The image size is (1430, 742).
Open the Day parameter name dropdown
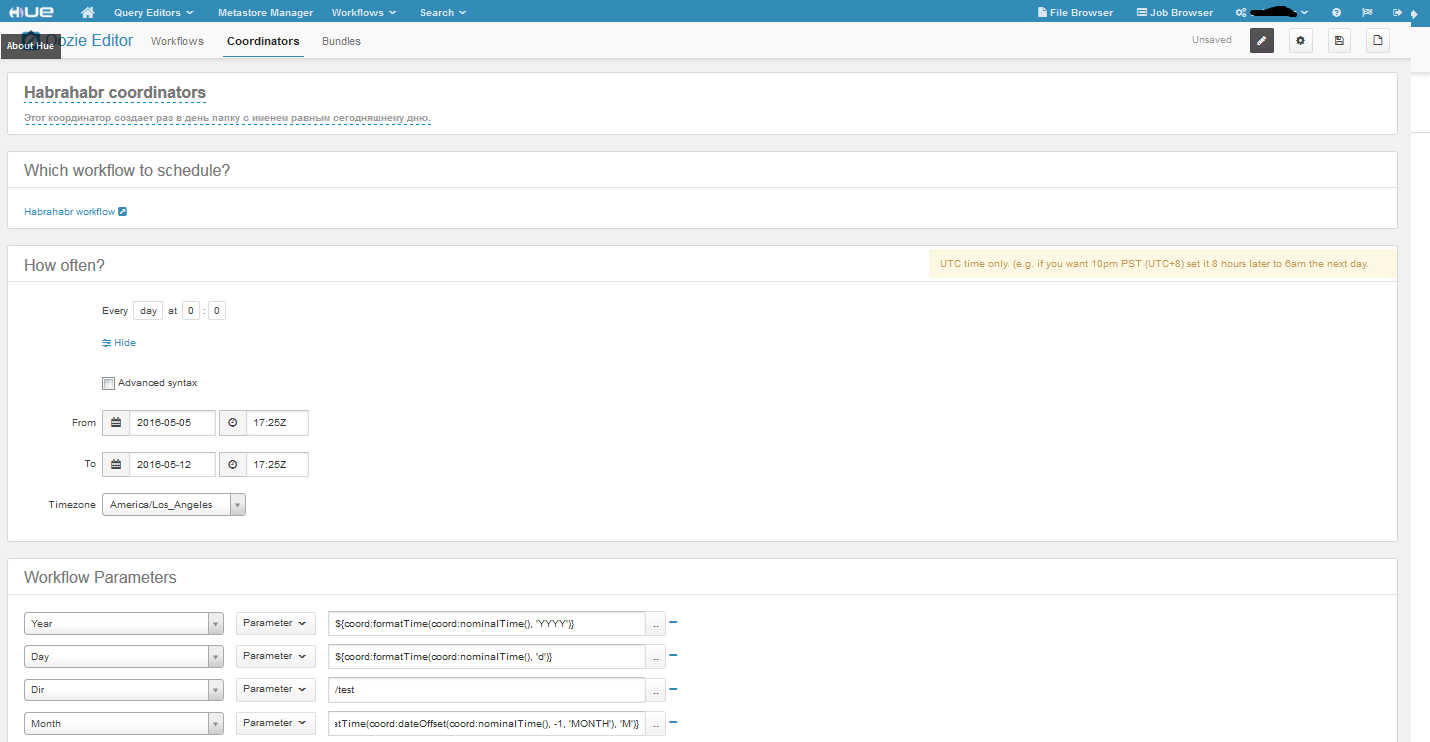124,657
